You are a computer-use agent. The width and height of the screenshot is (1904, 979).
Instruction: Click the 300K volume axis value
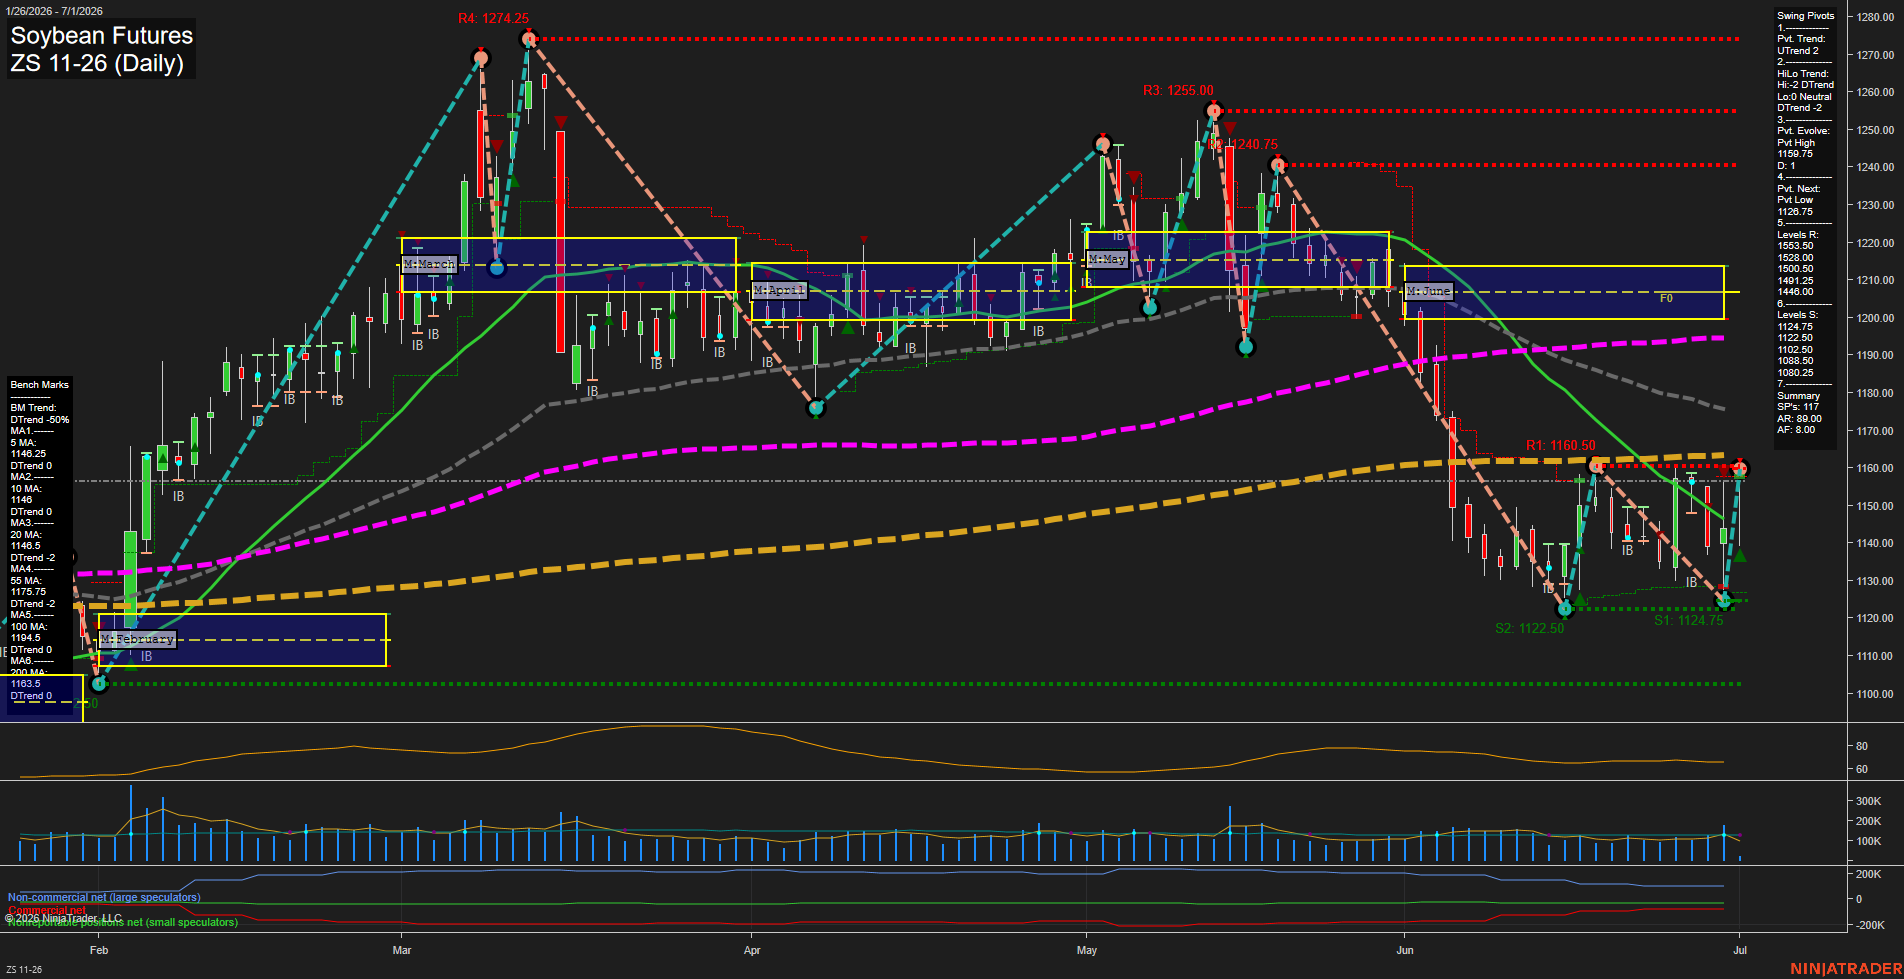click(x=1869, y=802)
